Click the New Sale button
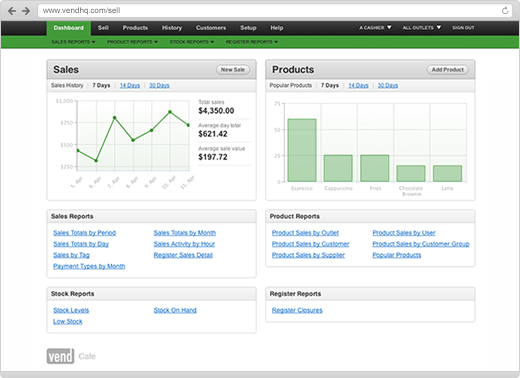The width and height of the screenshot is (520, 378). coord(233,70)
